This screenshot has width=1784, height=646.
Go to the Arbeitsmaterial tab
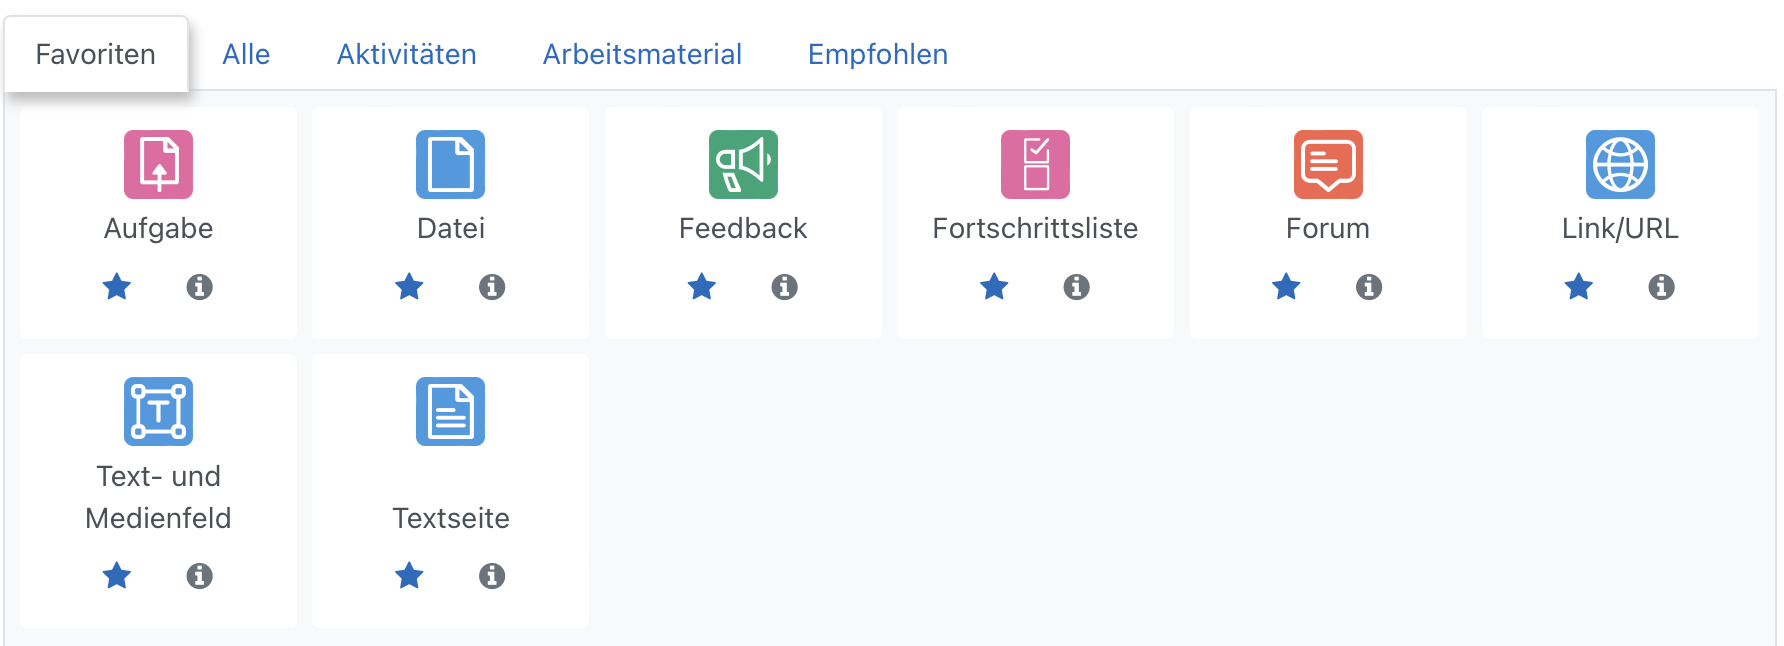[x=642, y=54]
